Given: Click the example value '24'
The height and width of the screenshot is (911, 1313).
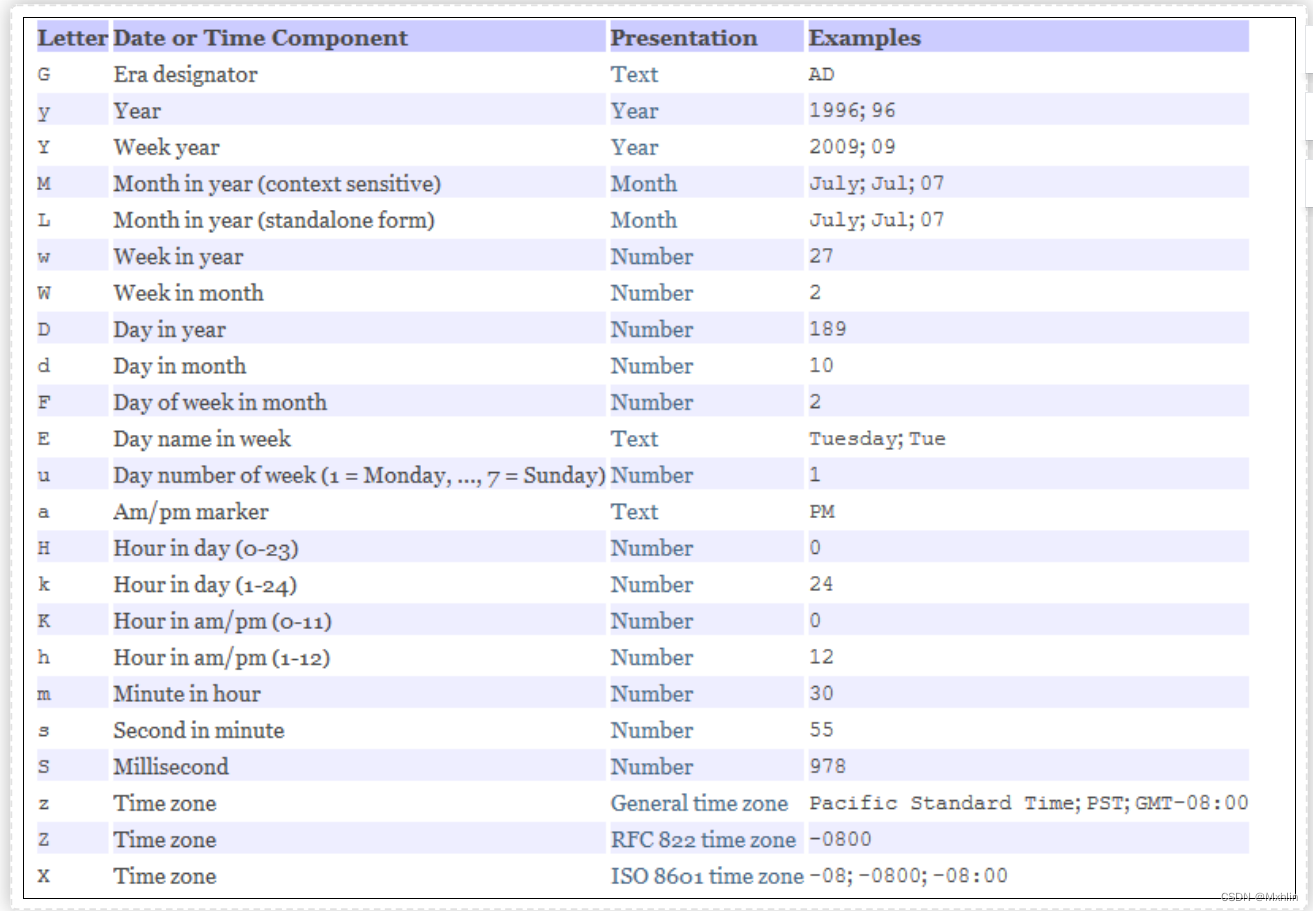Looking at the screenshot, I should pyautogui.click(x=821, y=584).
